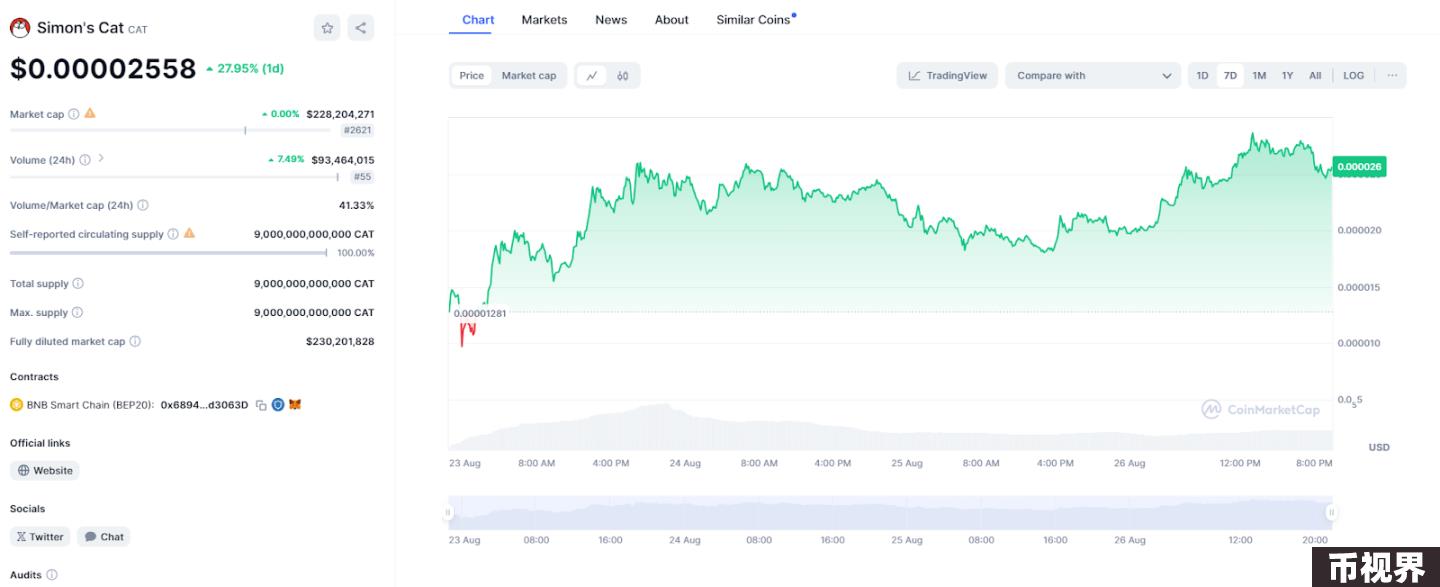
Task: Click the $228,204,271 market cap value
Action: click(x=340, y=114)
